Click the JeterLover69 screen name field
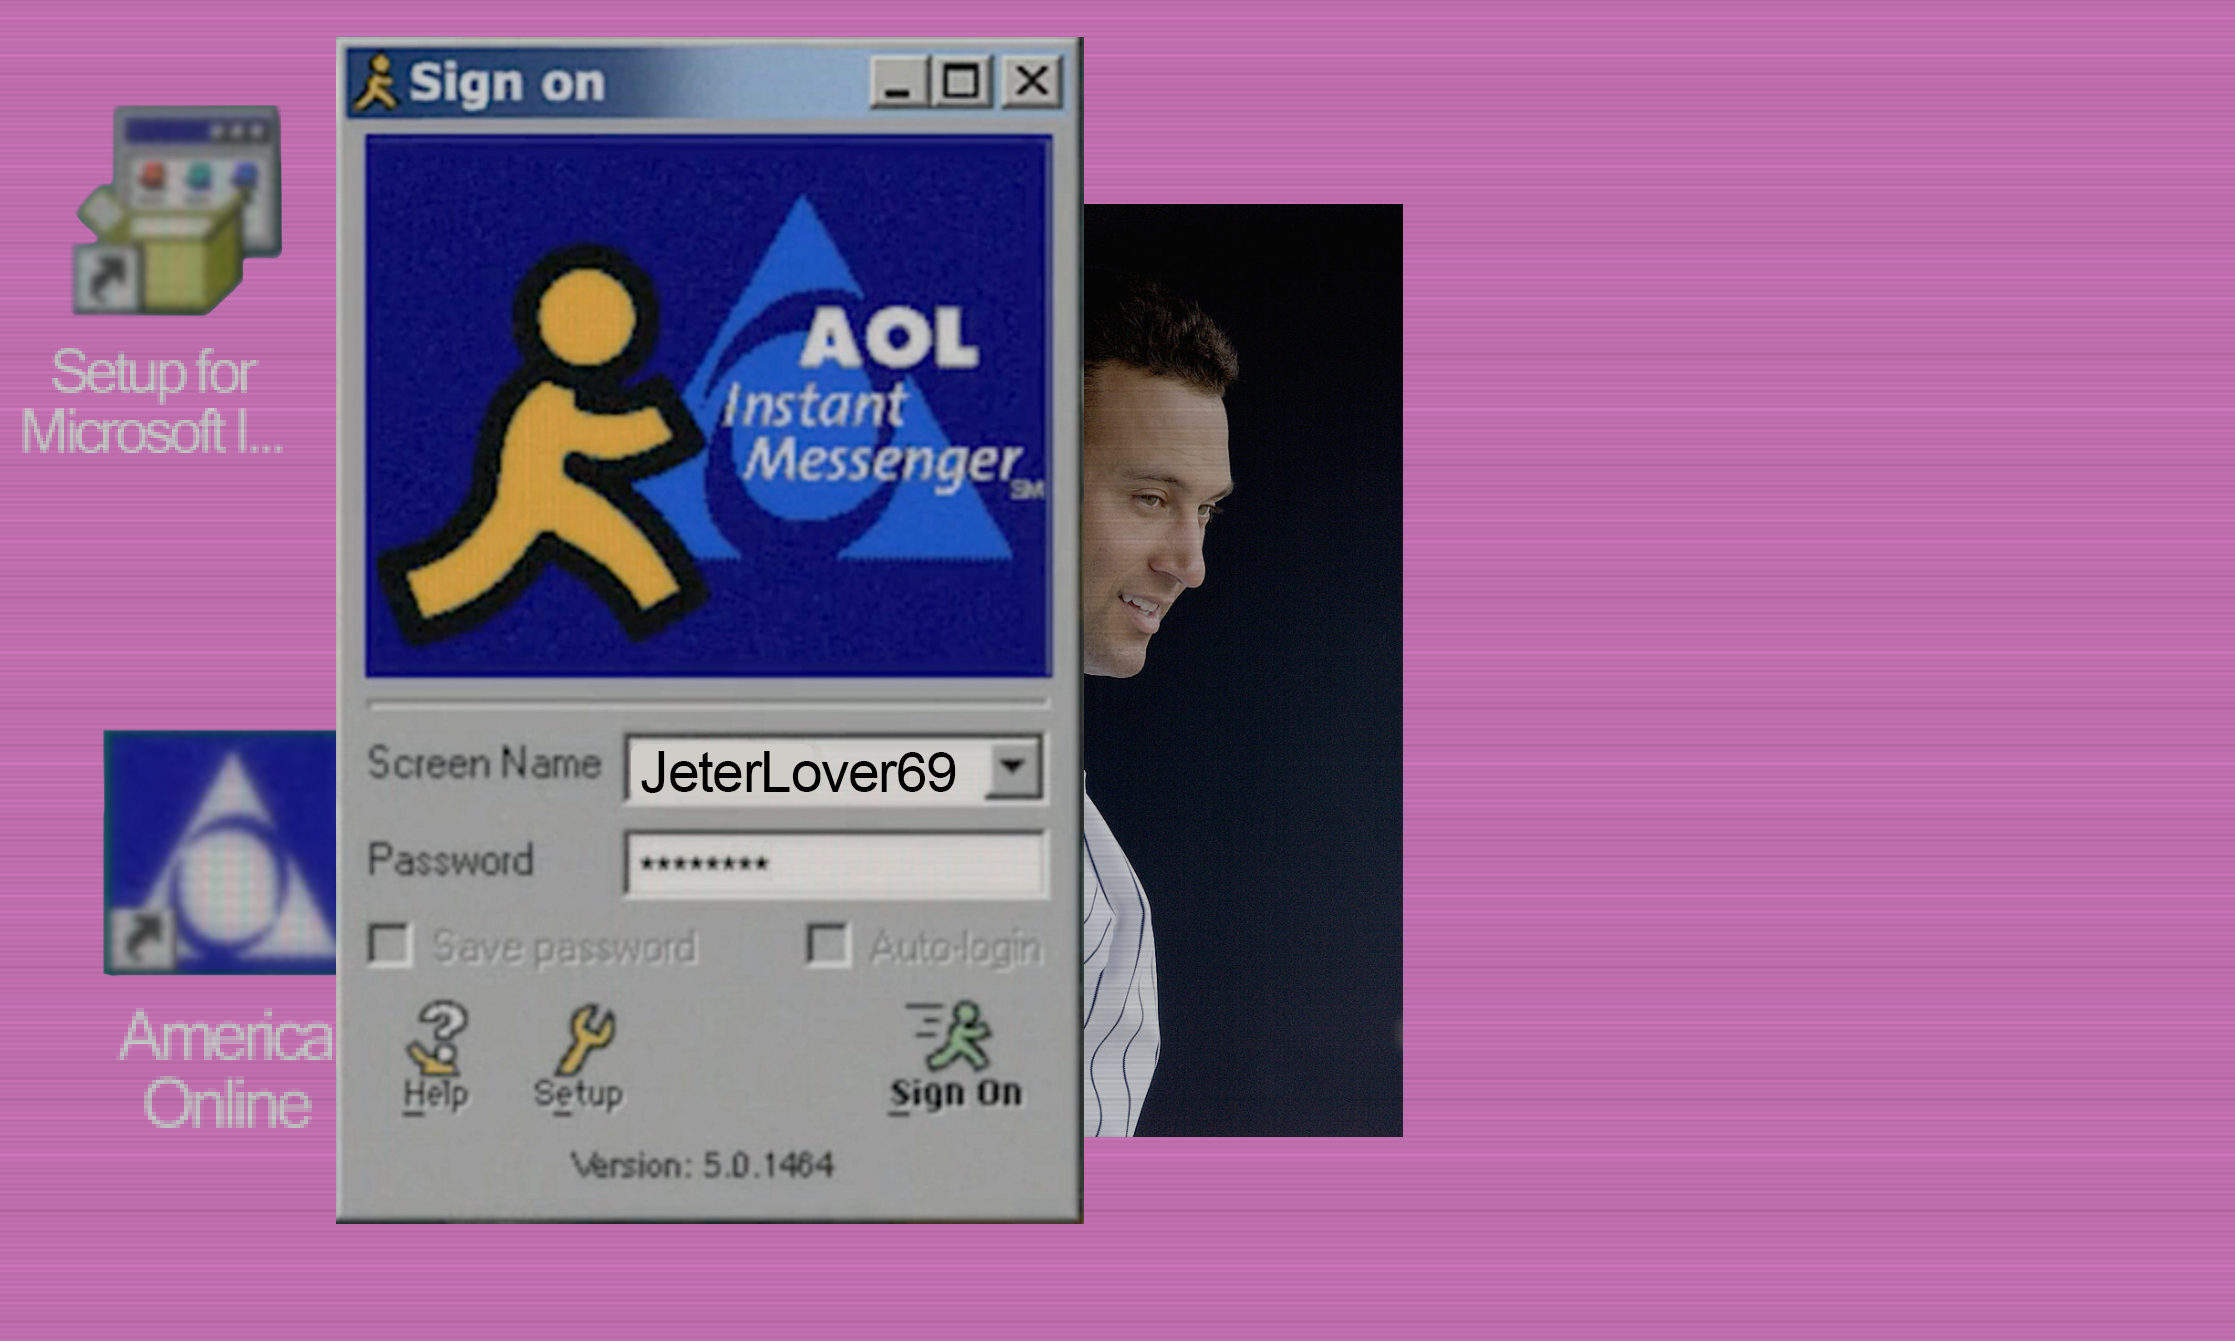 800,770
